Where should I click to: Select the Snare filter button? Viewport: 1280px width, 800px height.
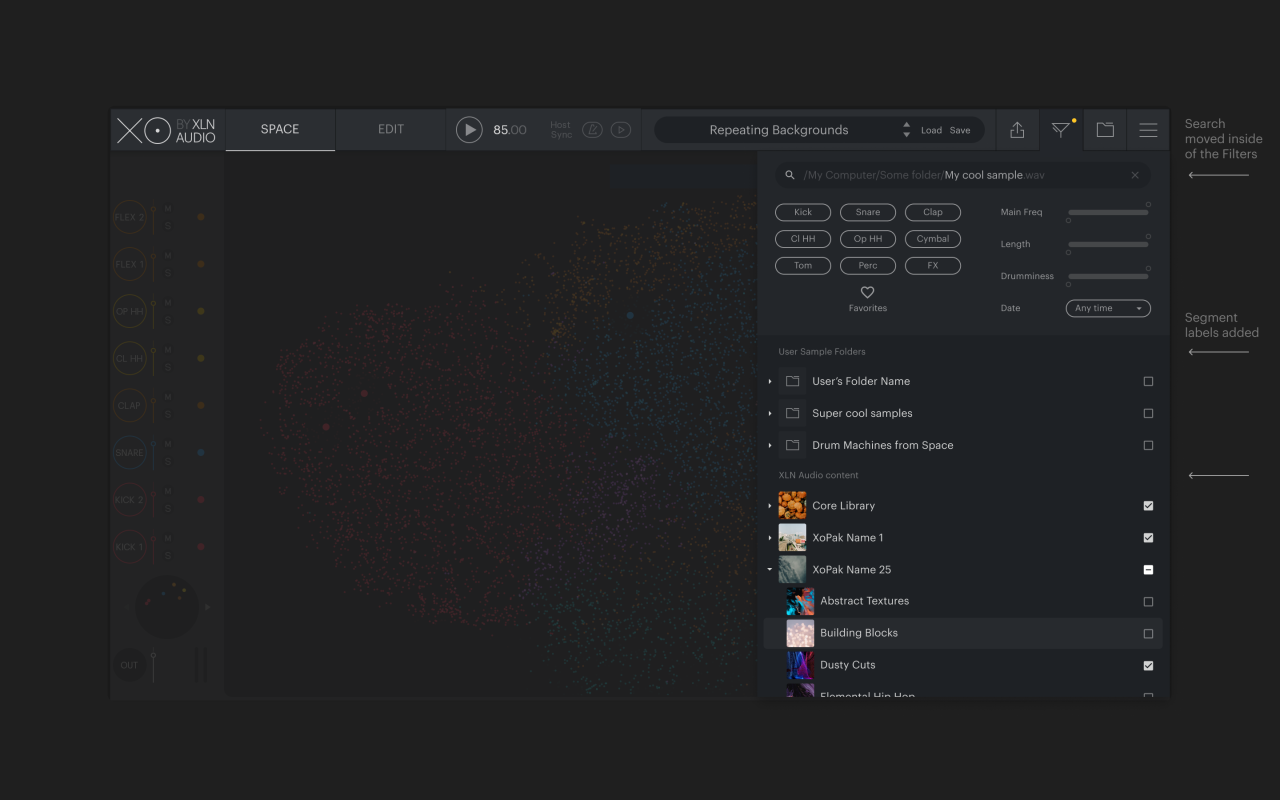click(x=868, y=212)
